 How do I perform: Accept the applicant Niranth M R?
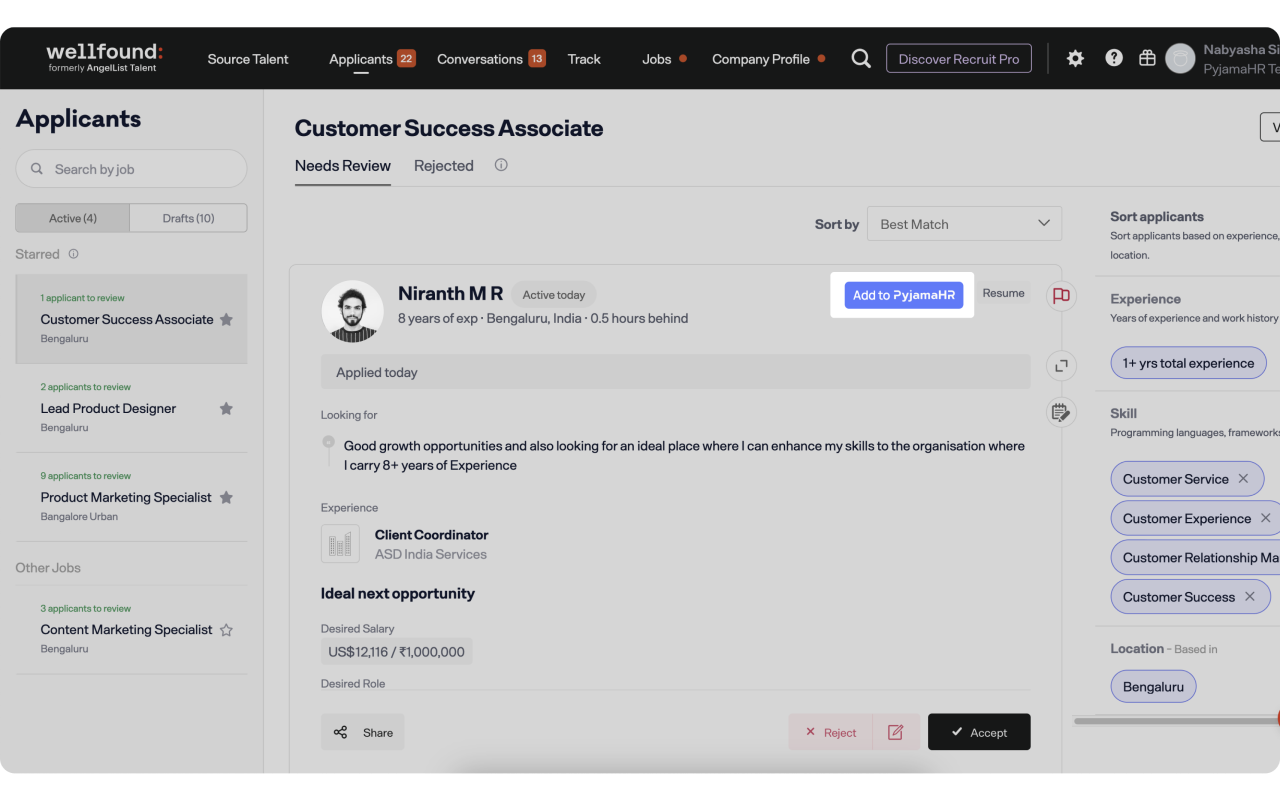(978, 731)
